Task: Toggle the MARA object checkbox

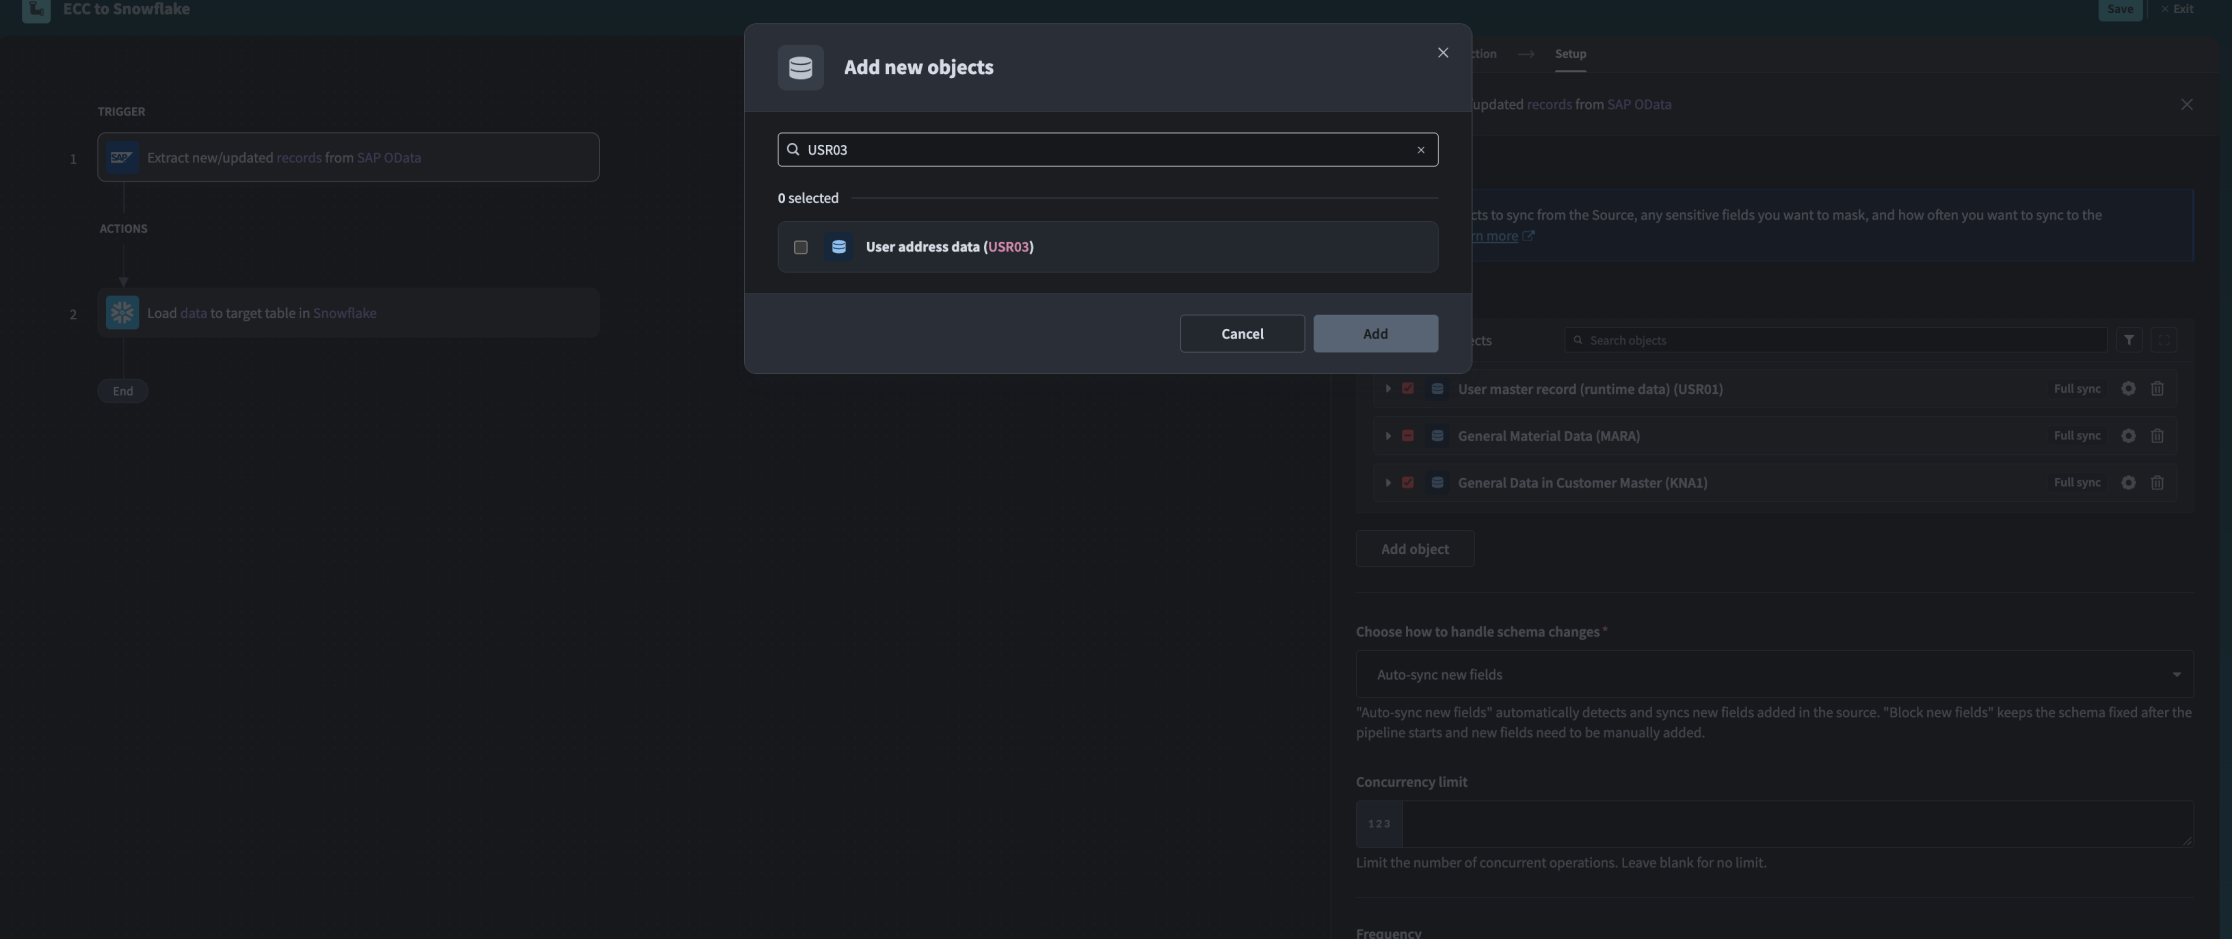Action: [x=1408, y=436]
